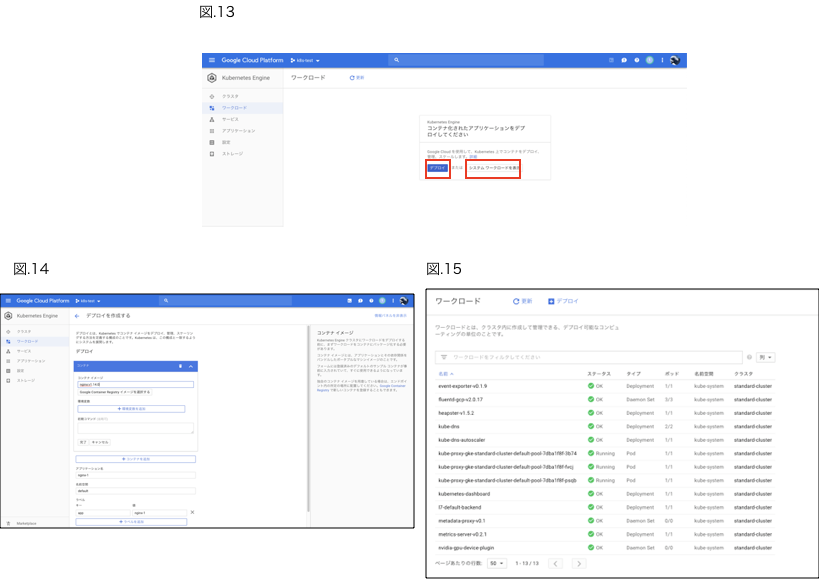Open project selector in Fig.14 header
819x579 pixels.
tap(88, 301)
